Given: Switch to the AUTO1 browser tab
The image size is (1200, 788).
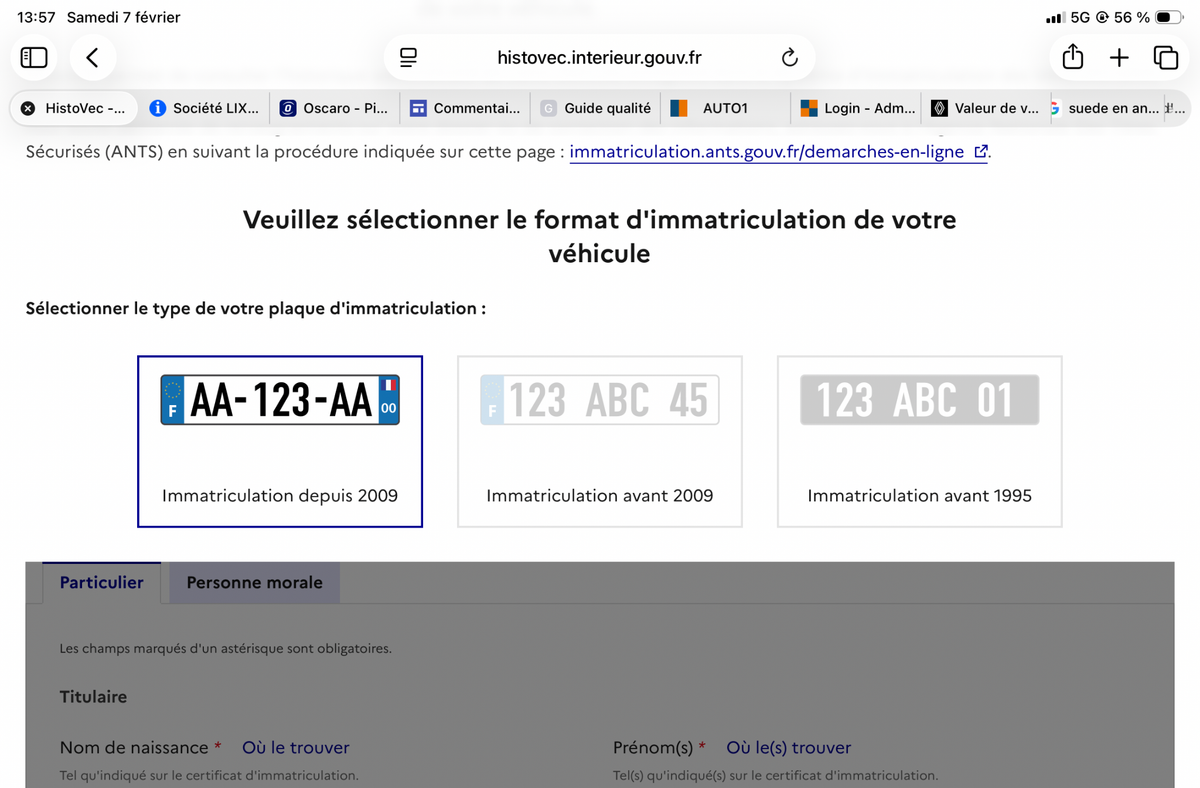Looking at the screenshot, I should point(724,107).
